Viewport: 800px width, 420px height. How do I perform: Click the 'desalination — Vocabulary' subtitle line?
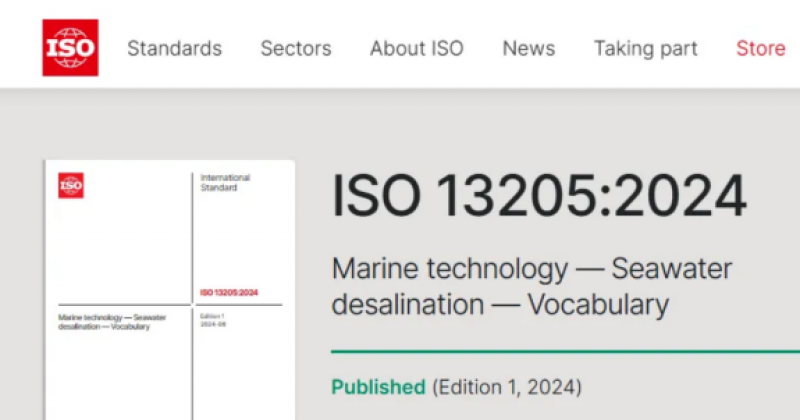click(x=499, y=304)
